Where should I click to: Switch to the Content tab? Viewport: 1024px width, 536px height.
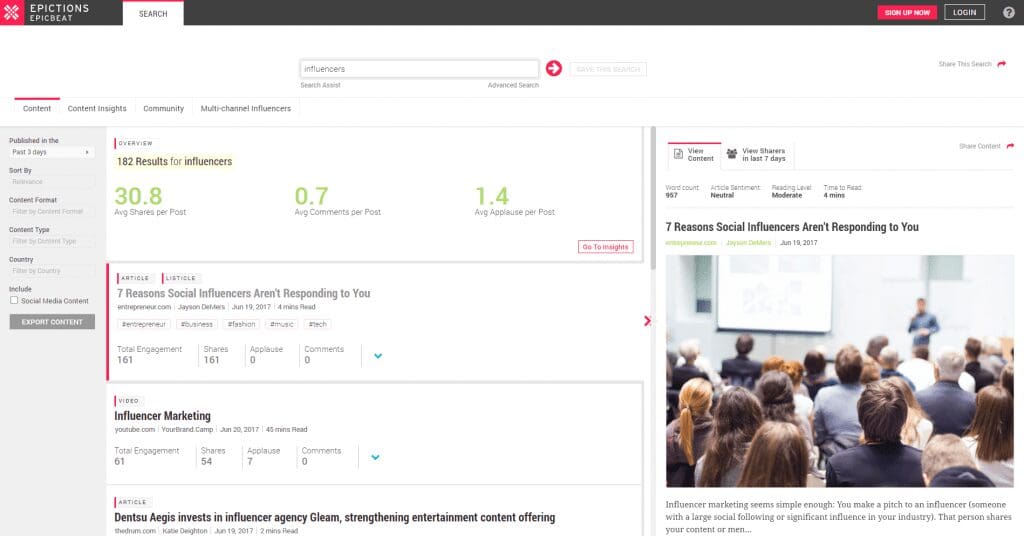[37, 108]
